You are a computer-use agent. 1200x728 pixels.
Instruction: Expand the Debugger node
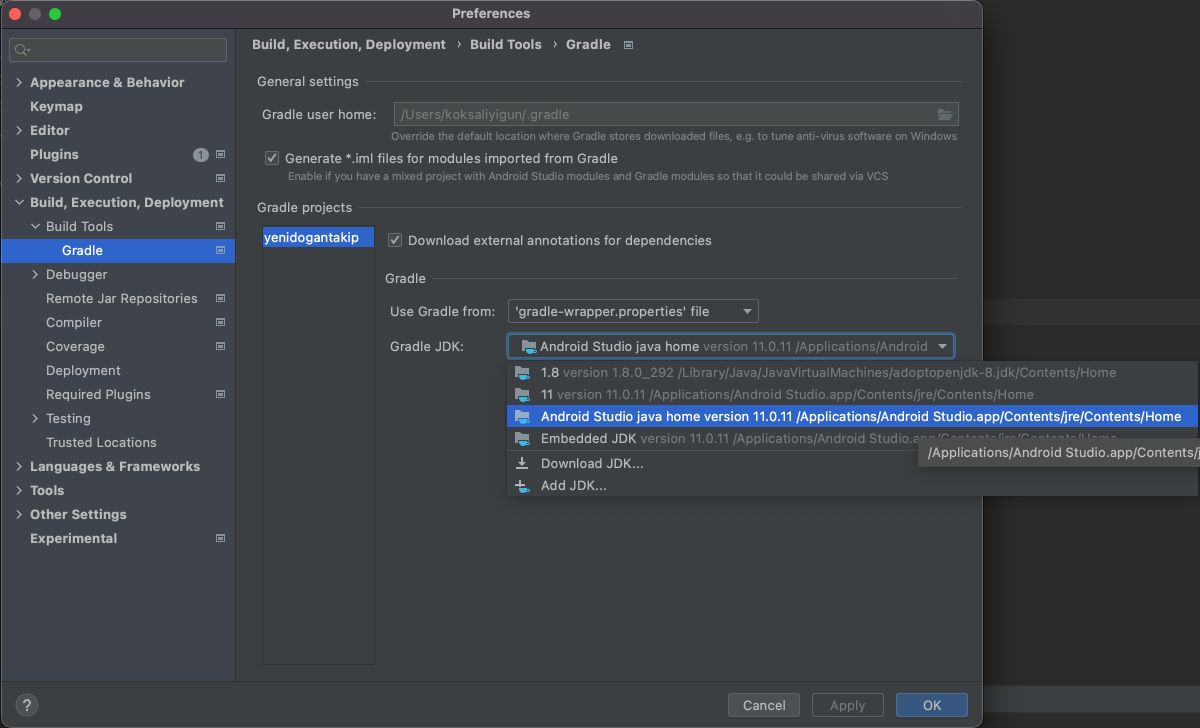pos(35,275)
